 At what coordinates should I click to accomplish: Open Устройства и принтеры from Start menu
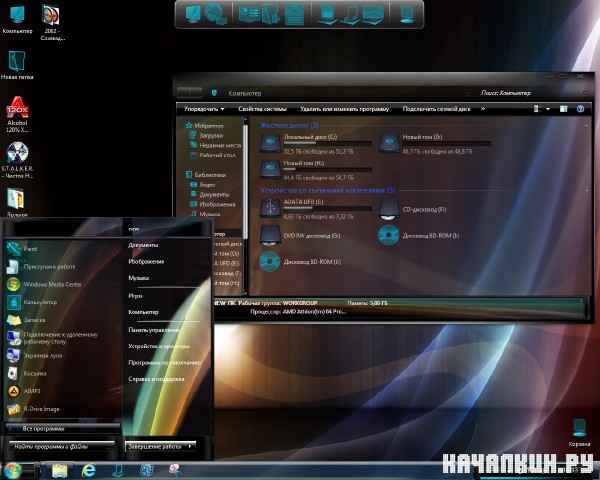tap(158, 346)
